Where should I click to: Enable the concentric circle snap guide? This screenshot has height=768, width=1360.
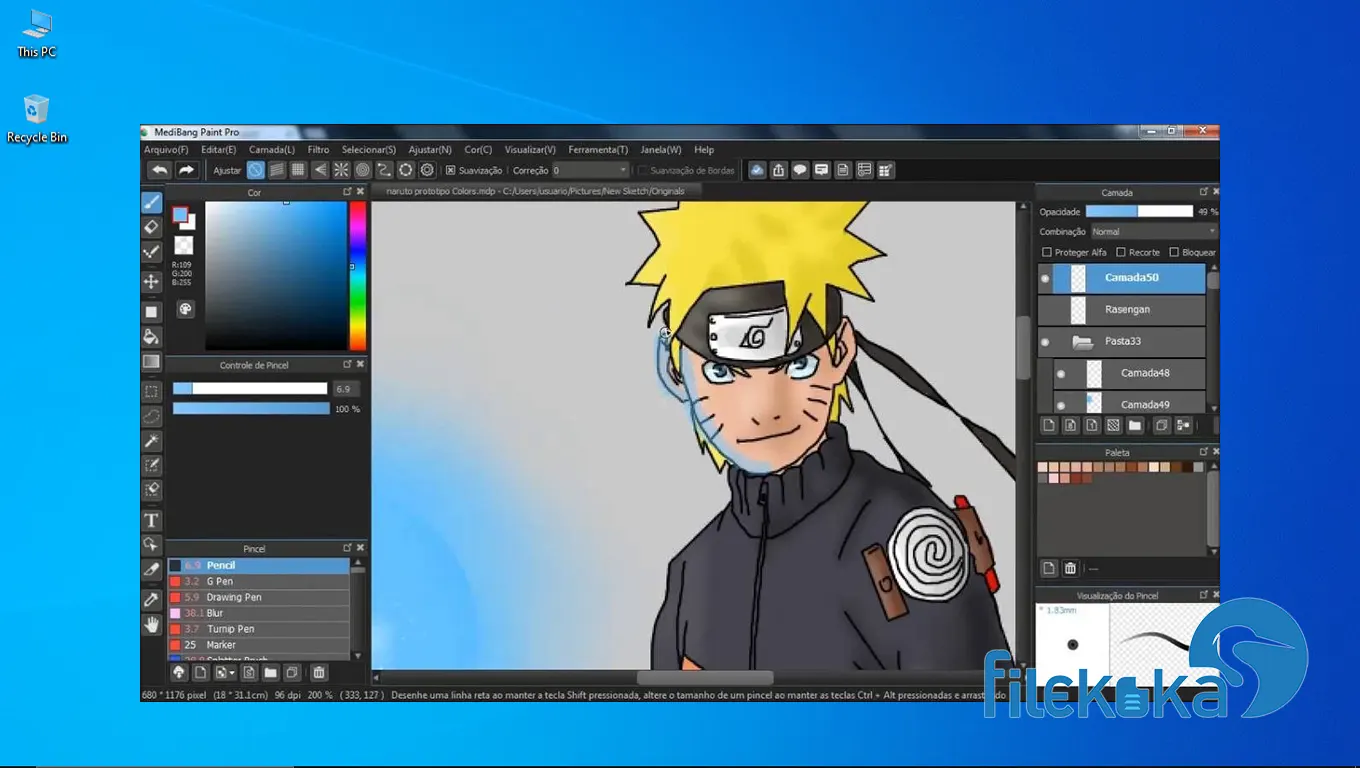click(x=363, y=170)
